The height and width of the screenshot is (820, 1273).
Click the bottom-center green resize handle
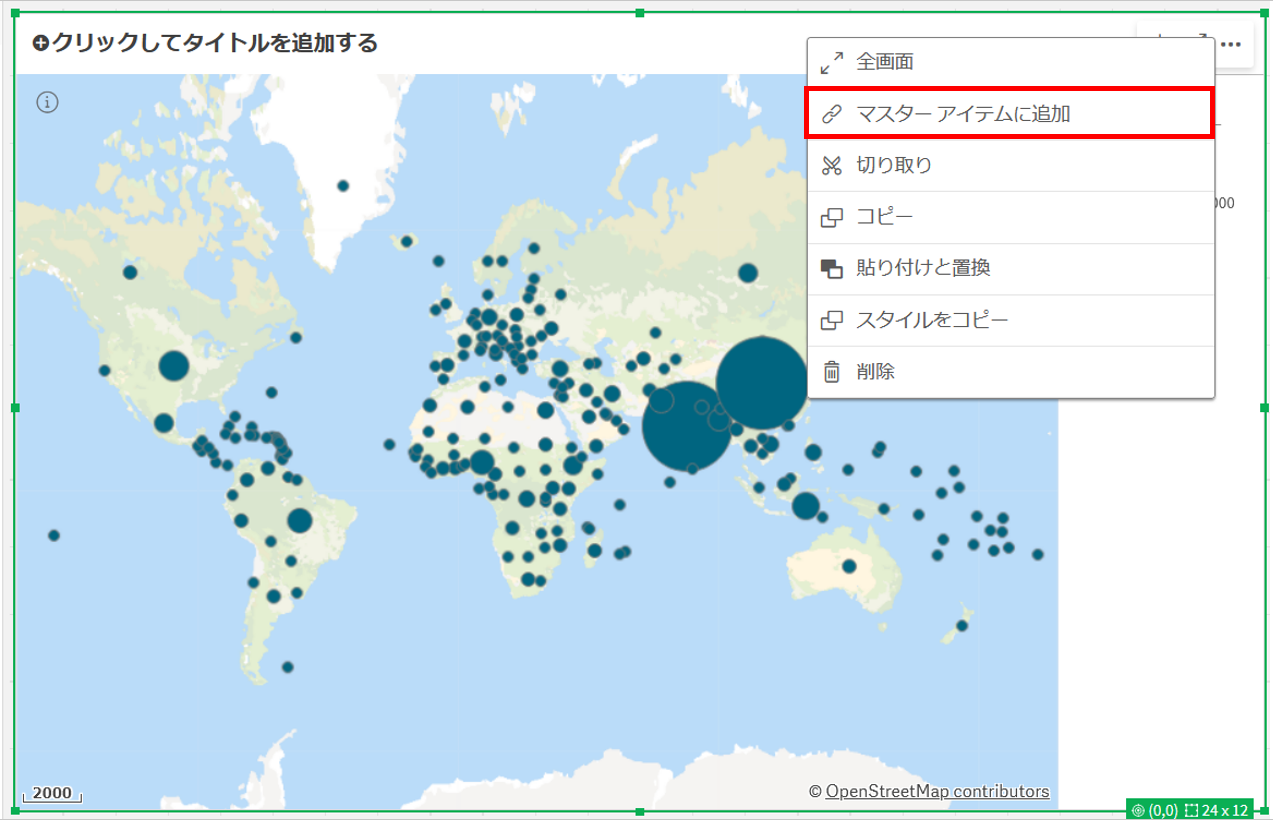pos(640,811)
